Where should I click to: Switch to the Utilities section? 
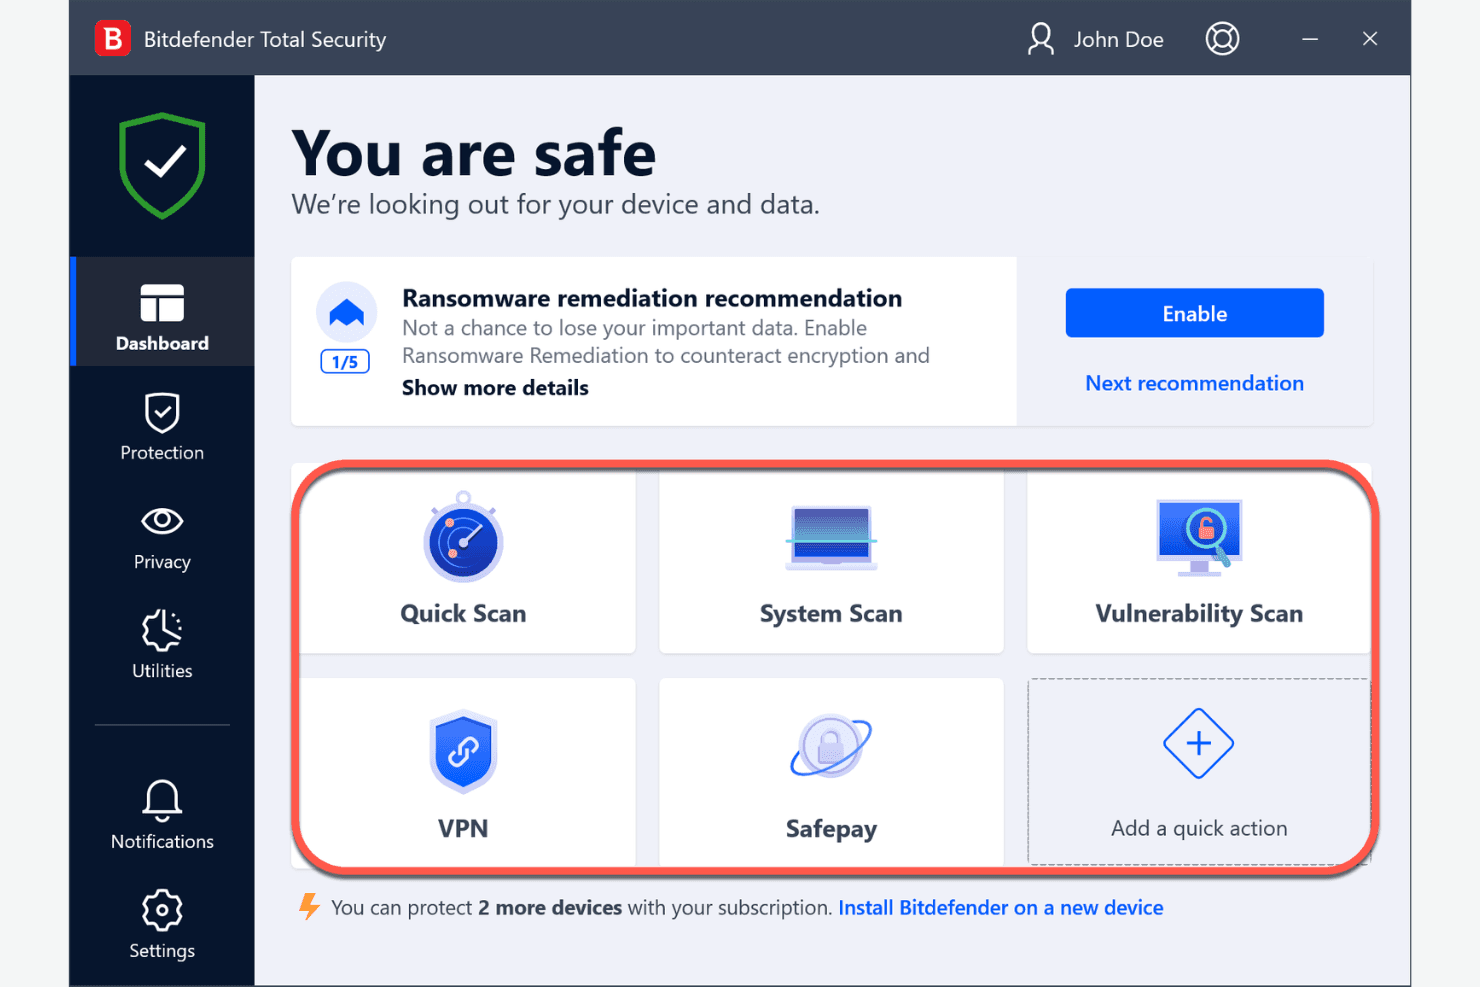(162, 645)
